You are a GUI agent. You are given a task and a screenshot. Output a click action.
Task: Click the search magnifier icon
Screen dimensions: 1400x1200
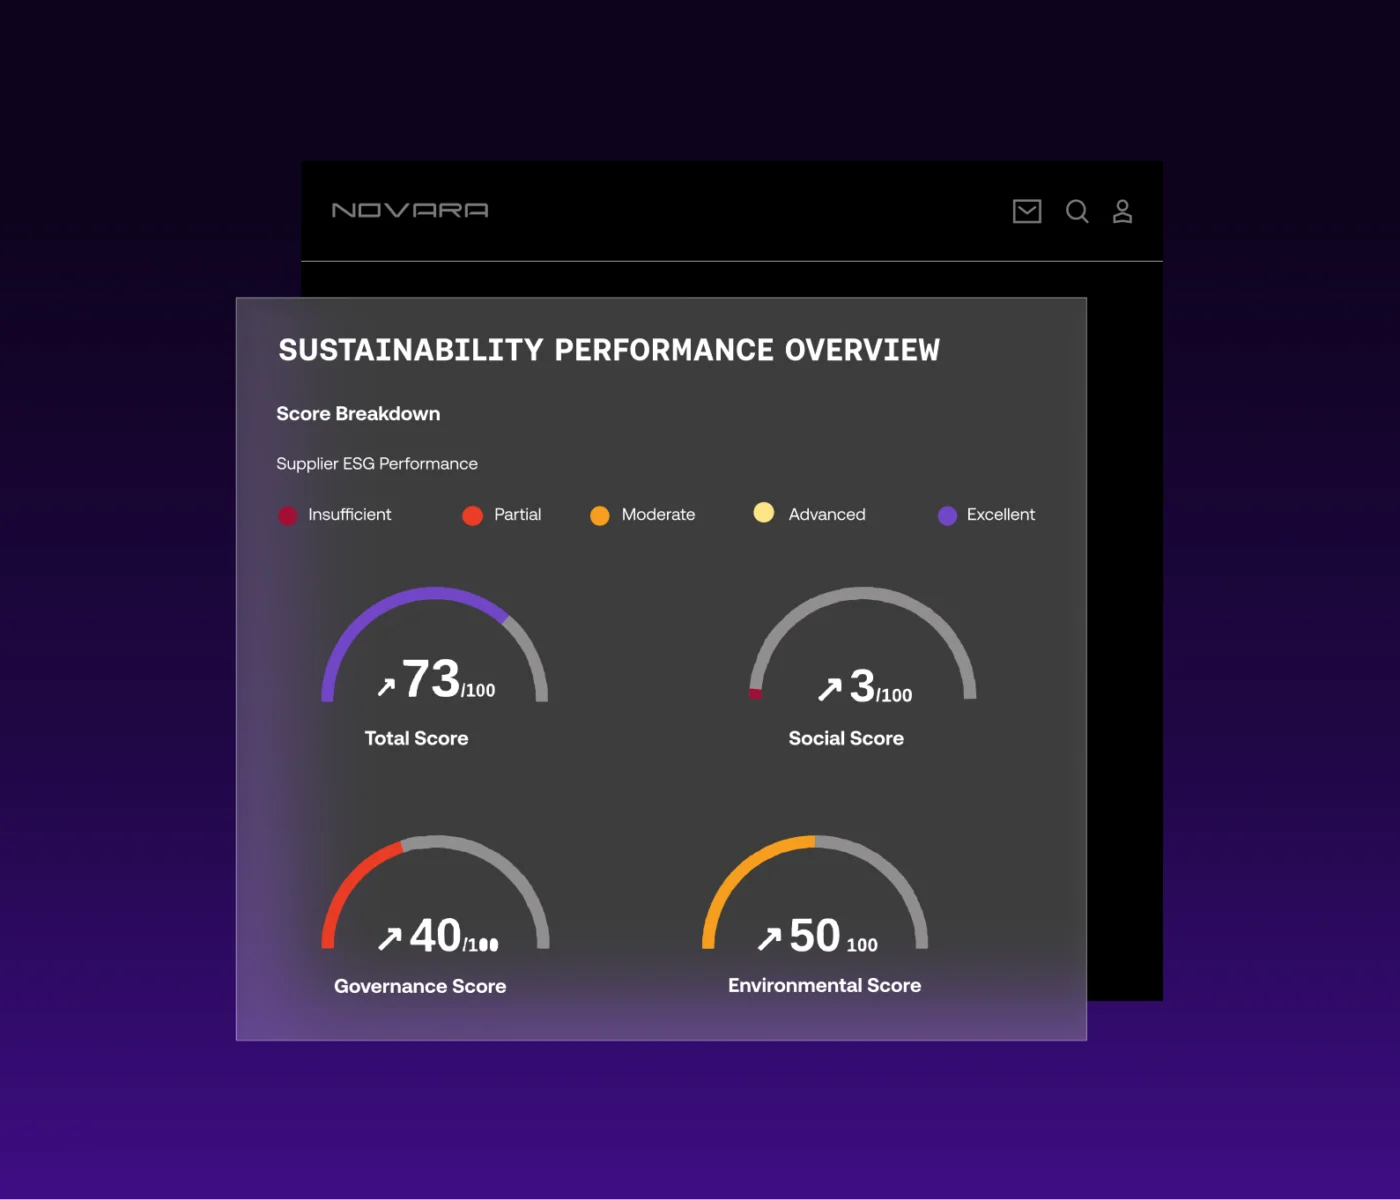coord(1077,211)
